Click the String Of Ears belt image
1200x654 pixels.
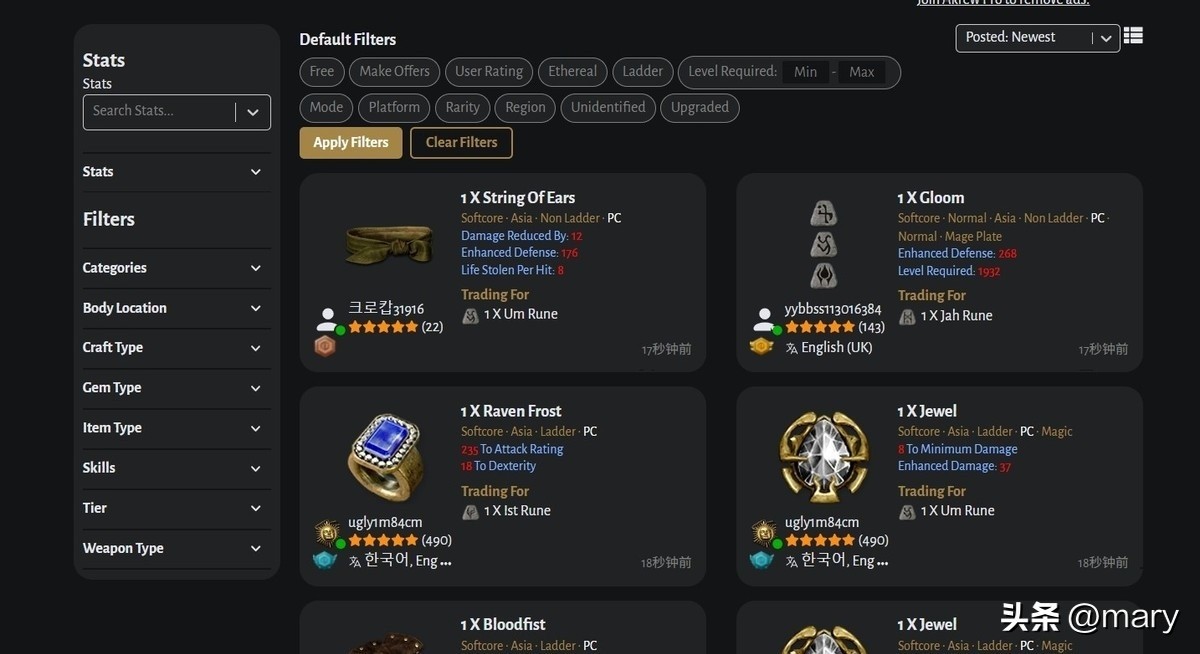(389, 242)
